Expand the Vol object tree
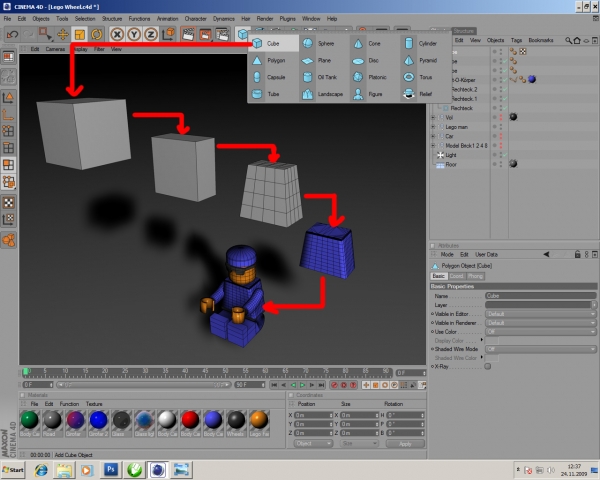 click(x=434, y=118)
